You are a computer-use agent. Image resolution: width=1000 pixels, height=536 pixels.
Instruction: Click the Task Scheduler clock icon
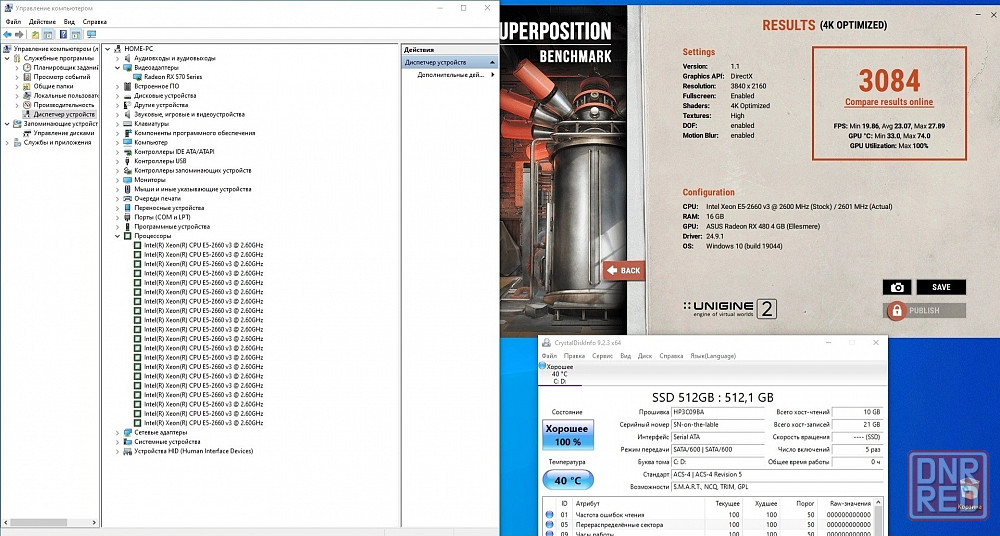27,67
